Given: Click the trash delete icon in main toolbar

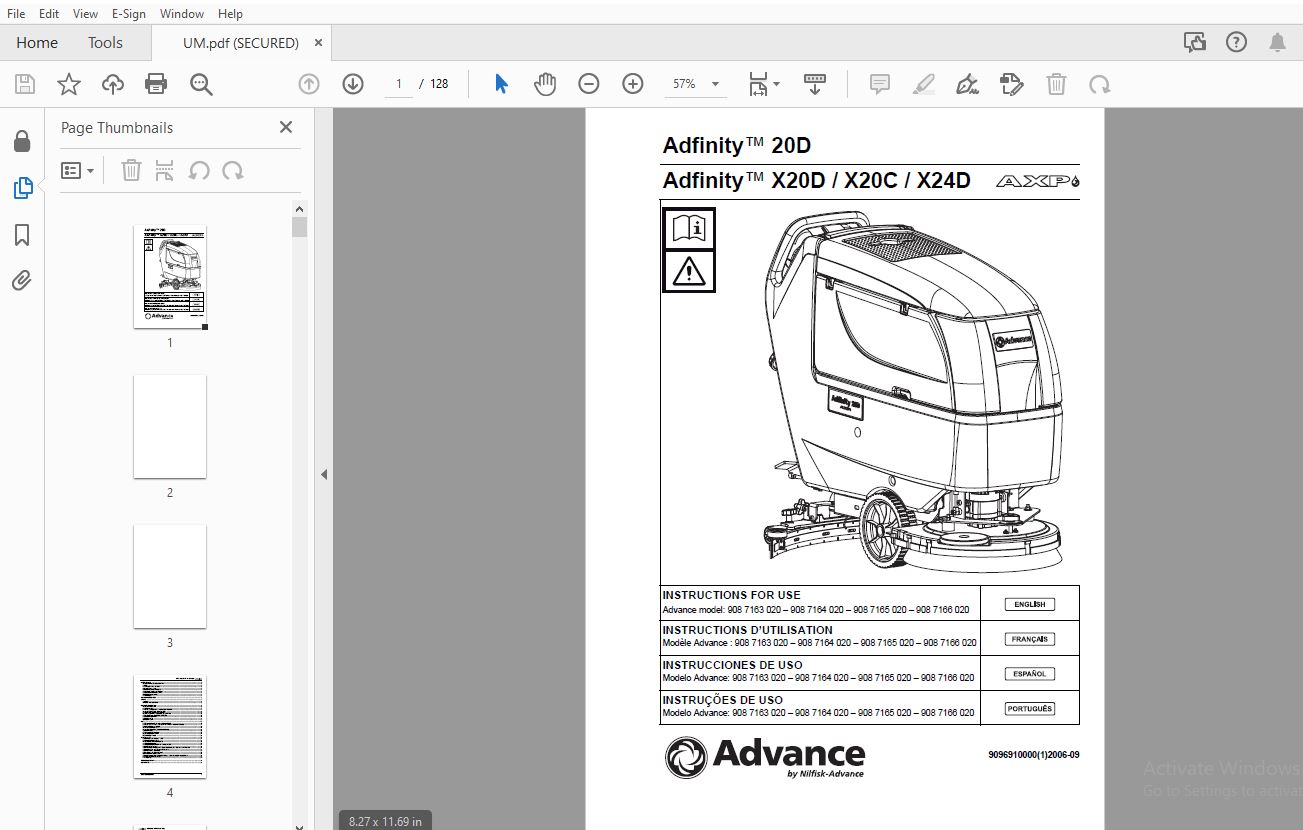Looking at the screenshot, I should point(1056,85).
